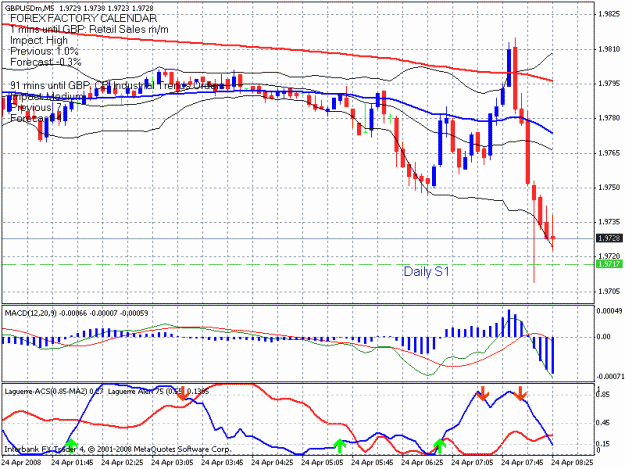Click the 1.9750 price axis label
Image resolution: width=625 pixels, height=469 pixels.
(609, 187)
